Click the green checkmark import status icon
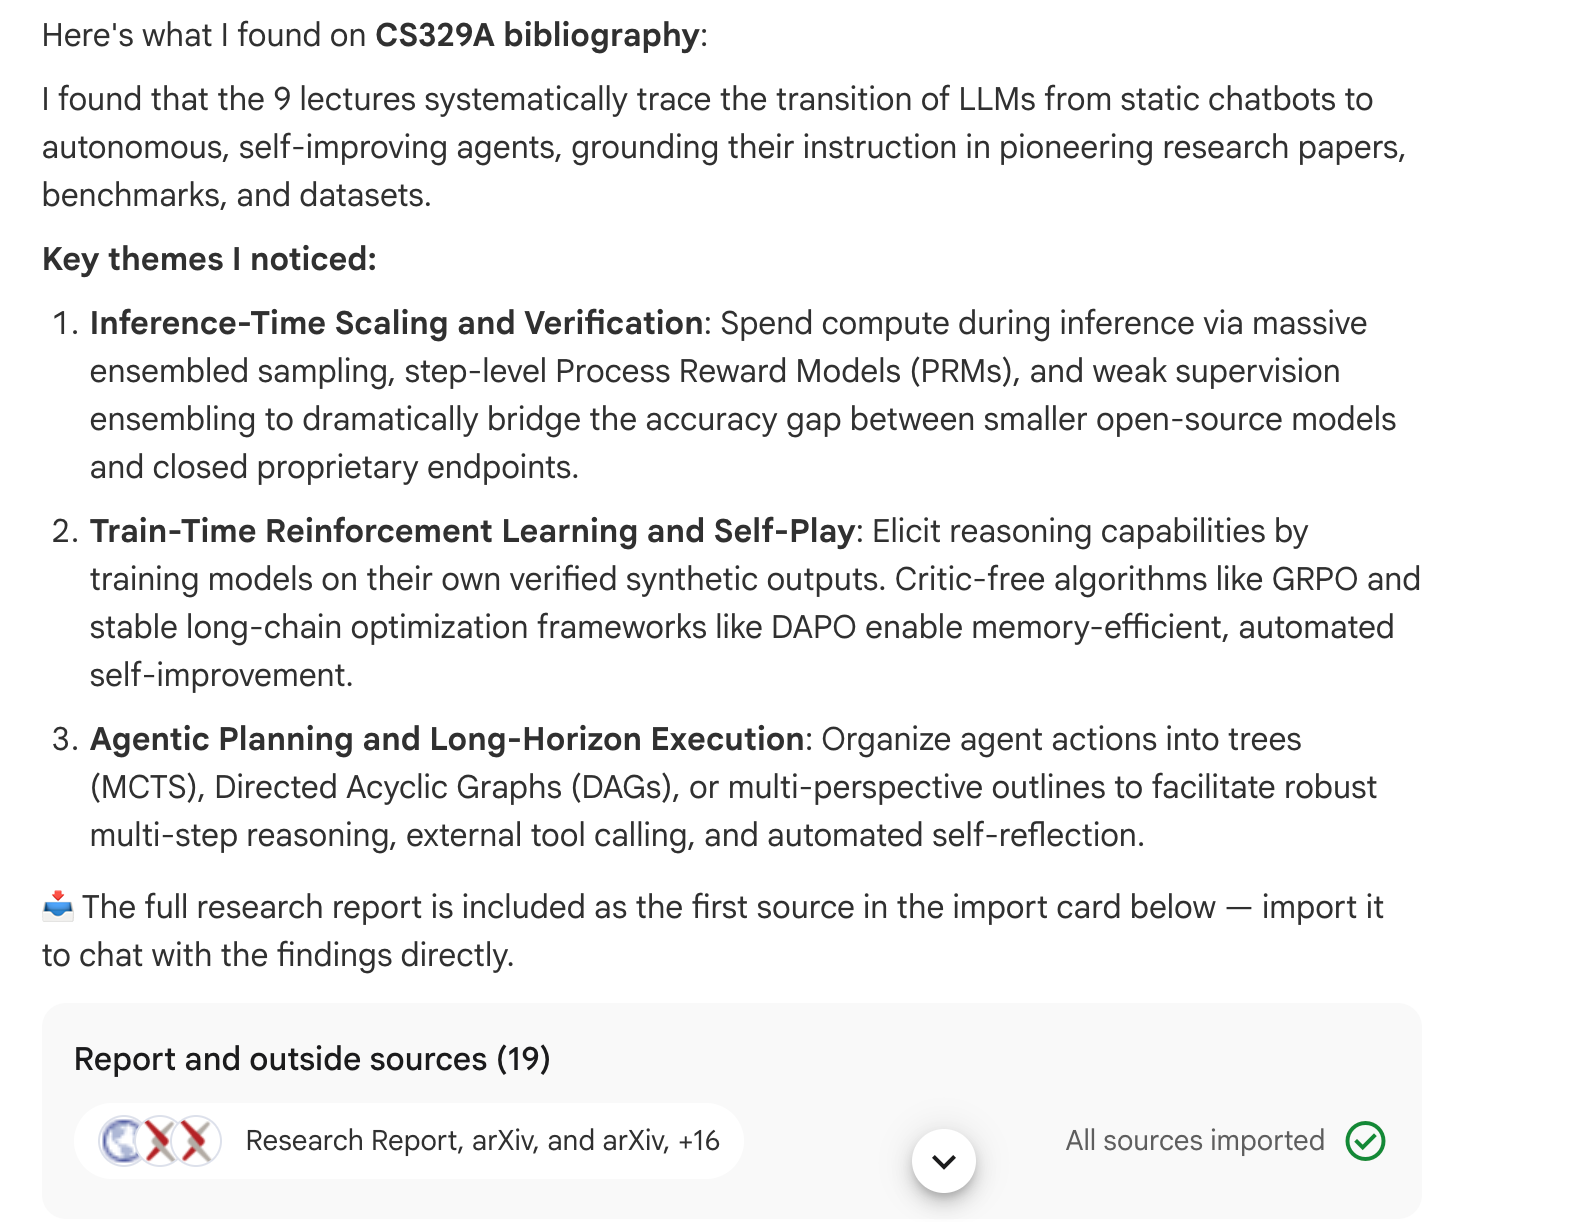The height and width of the screenshot is (1222, 1596). pyautogui.click(x=1365, y=1141)
